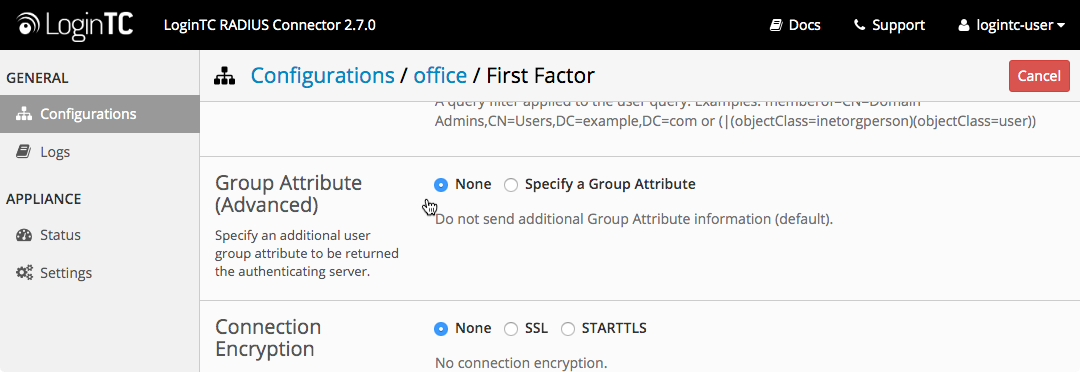
Task: Select Specify a Group Attribute option
Action: pos(510,185)
